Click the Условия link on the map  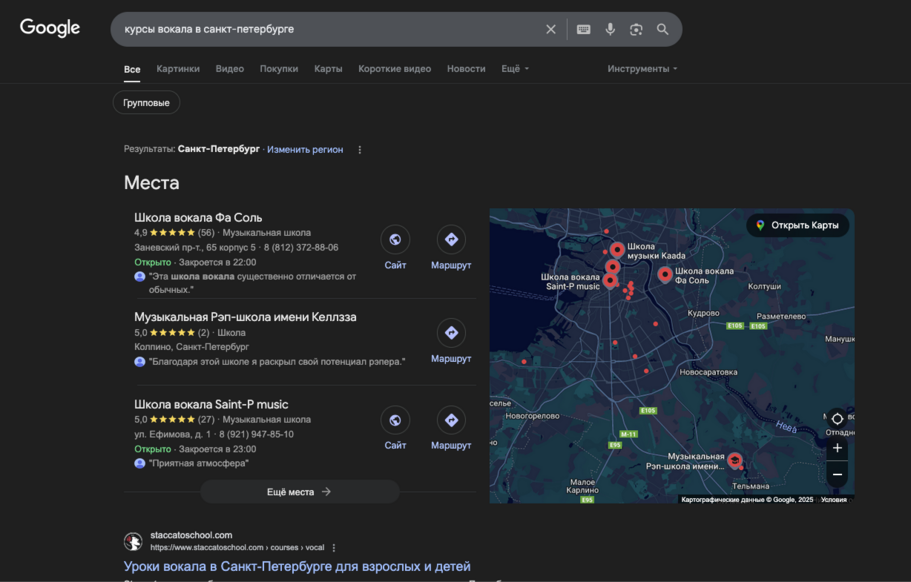pos(834,500)
